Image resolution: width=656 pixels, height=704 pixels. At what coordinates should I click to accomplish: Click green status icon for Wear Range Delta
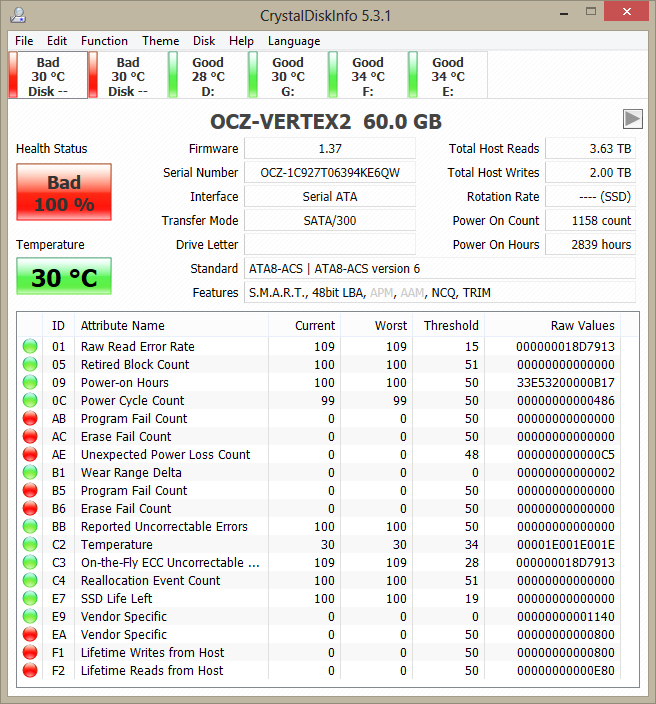[30, 472]
